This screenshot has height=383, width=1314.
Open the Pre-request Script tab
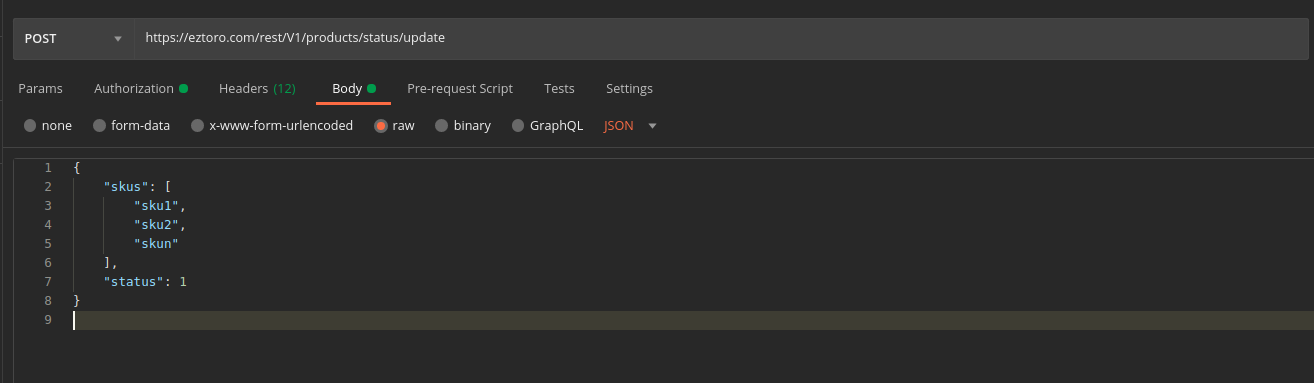[460, 88]
